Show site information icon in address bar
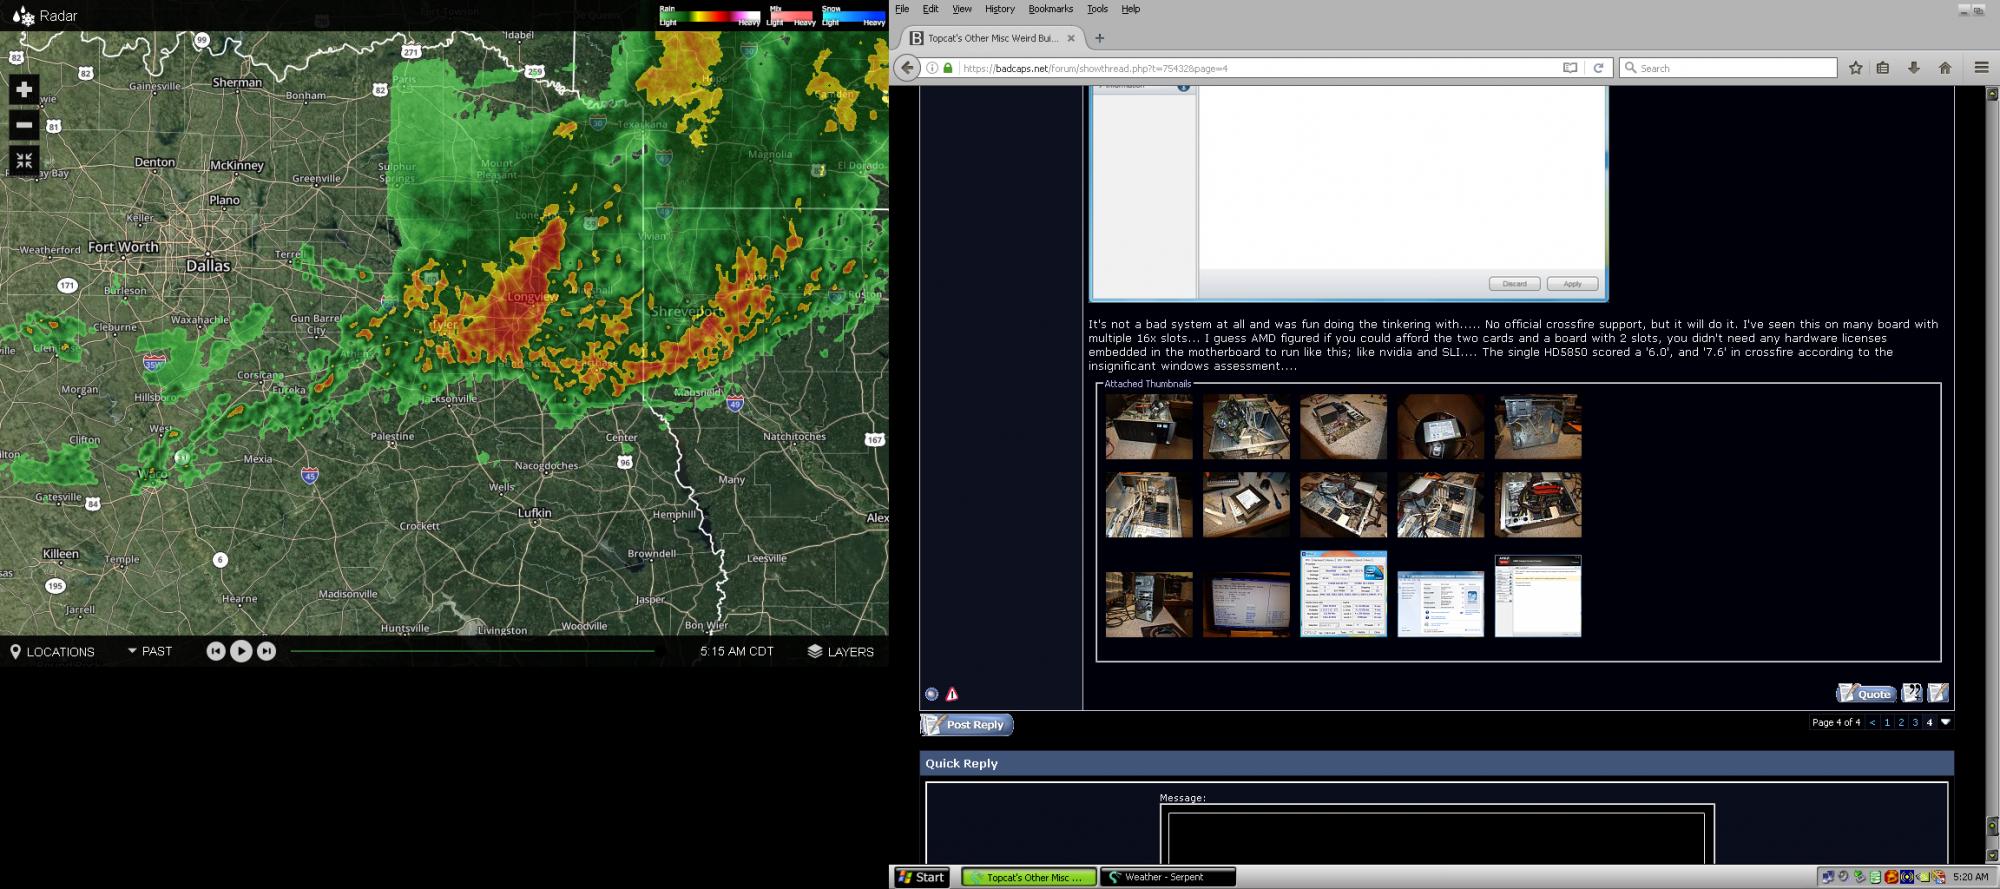This screenshot has height=889, width=2000. tap(932, 68)
